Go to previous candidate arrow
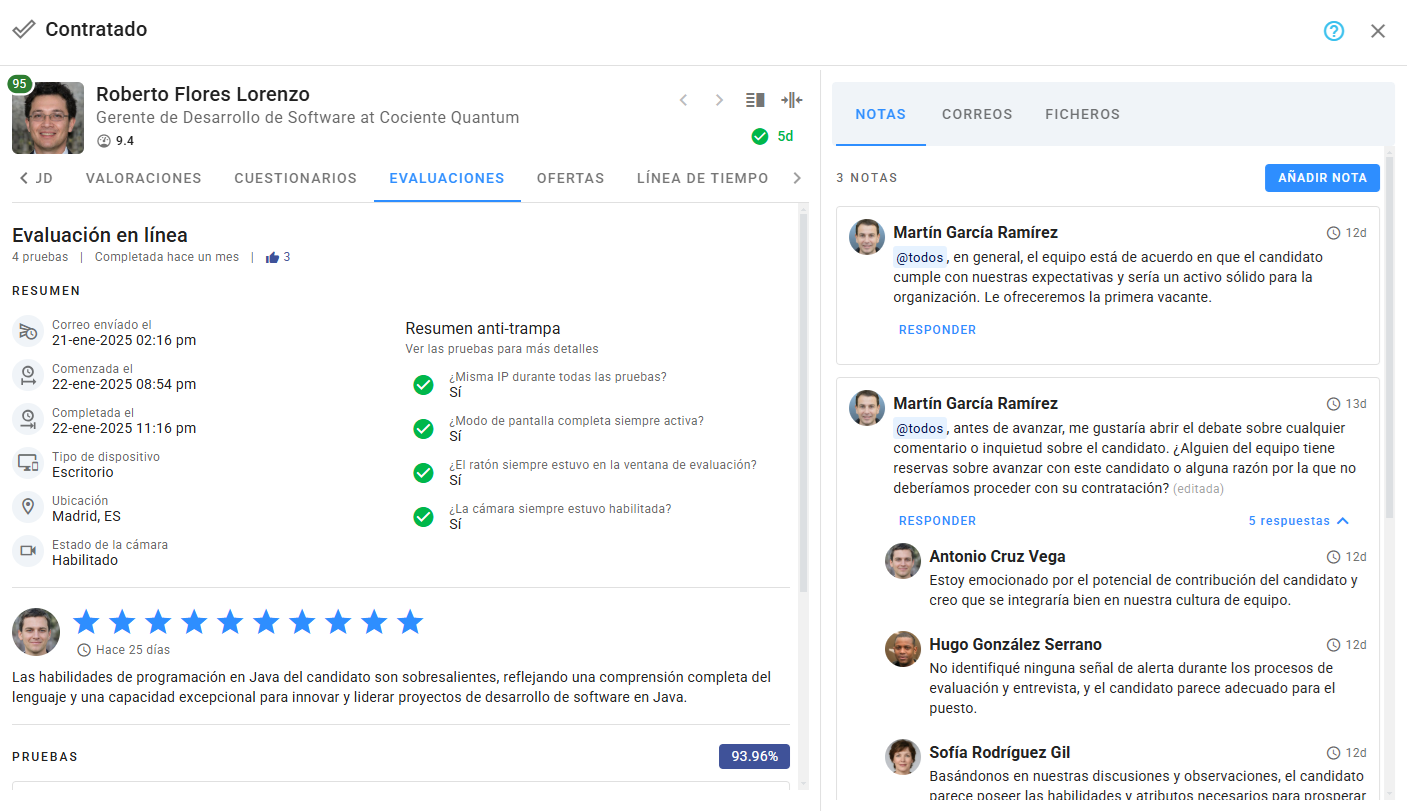1407x811 pixels. click(x=684, y=100)
